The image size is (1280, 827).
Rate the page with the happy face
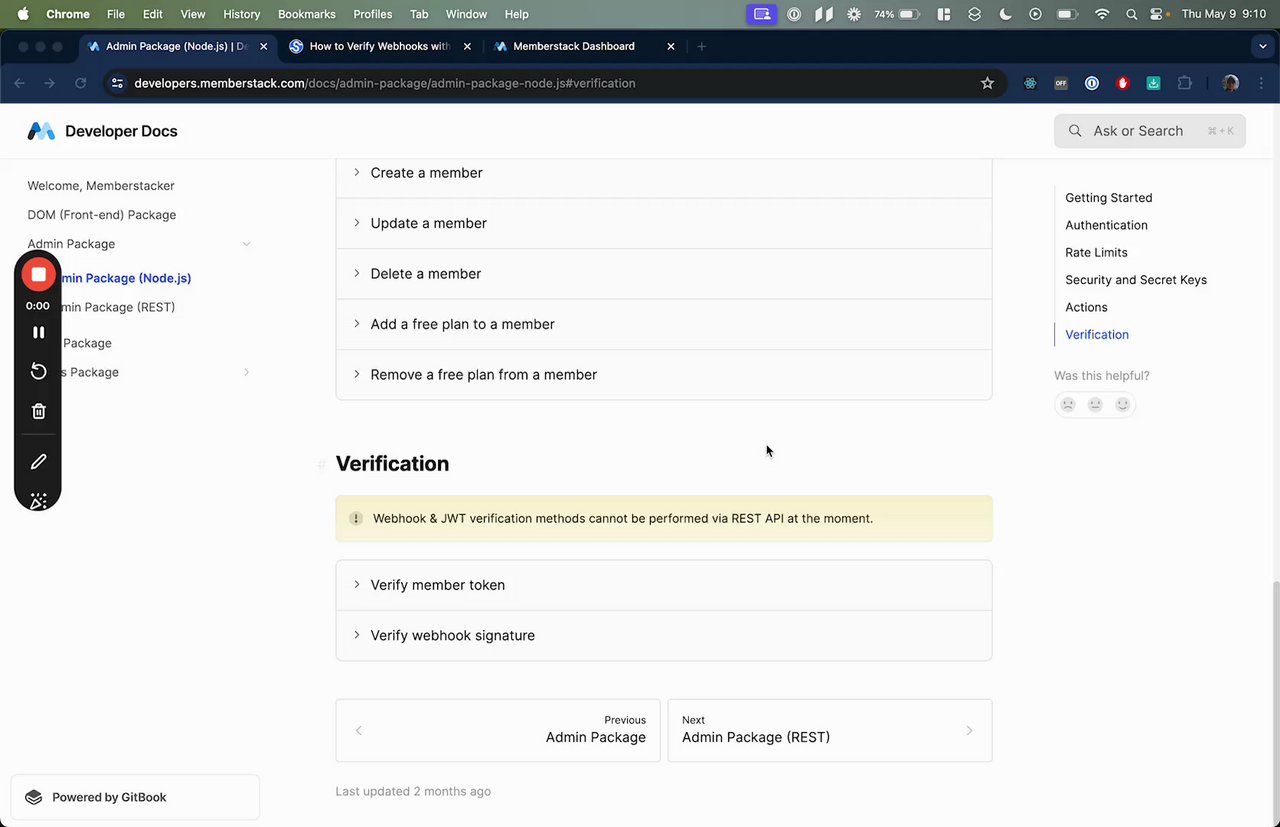click(x=1123, y=404)
